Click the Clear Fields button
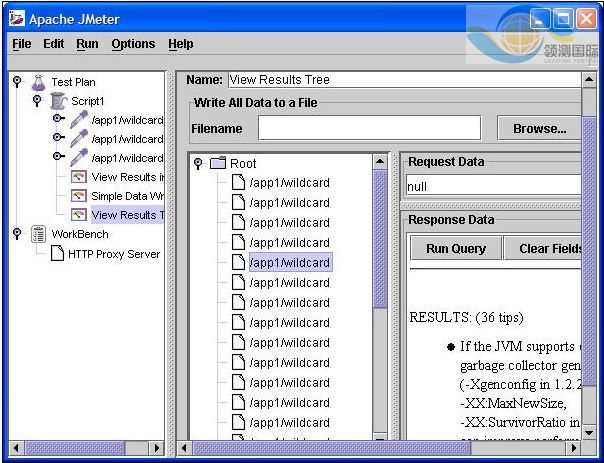604x463 pixels. (543, 248)
